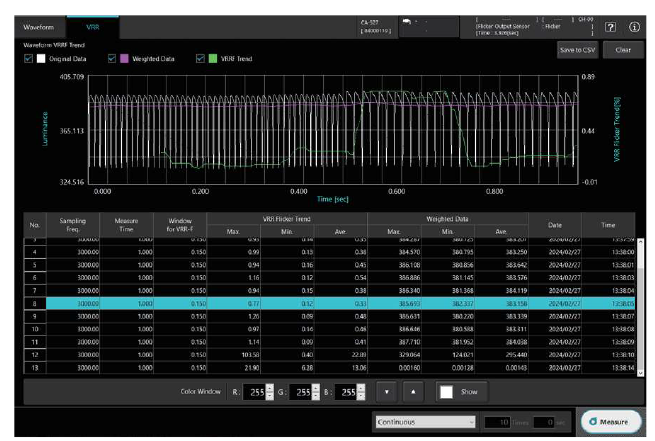
Task: Click the Weighted Data group header in the table
Action: coord(447,219)
